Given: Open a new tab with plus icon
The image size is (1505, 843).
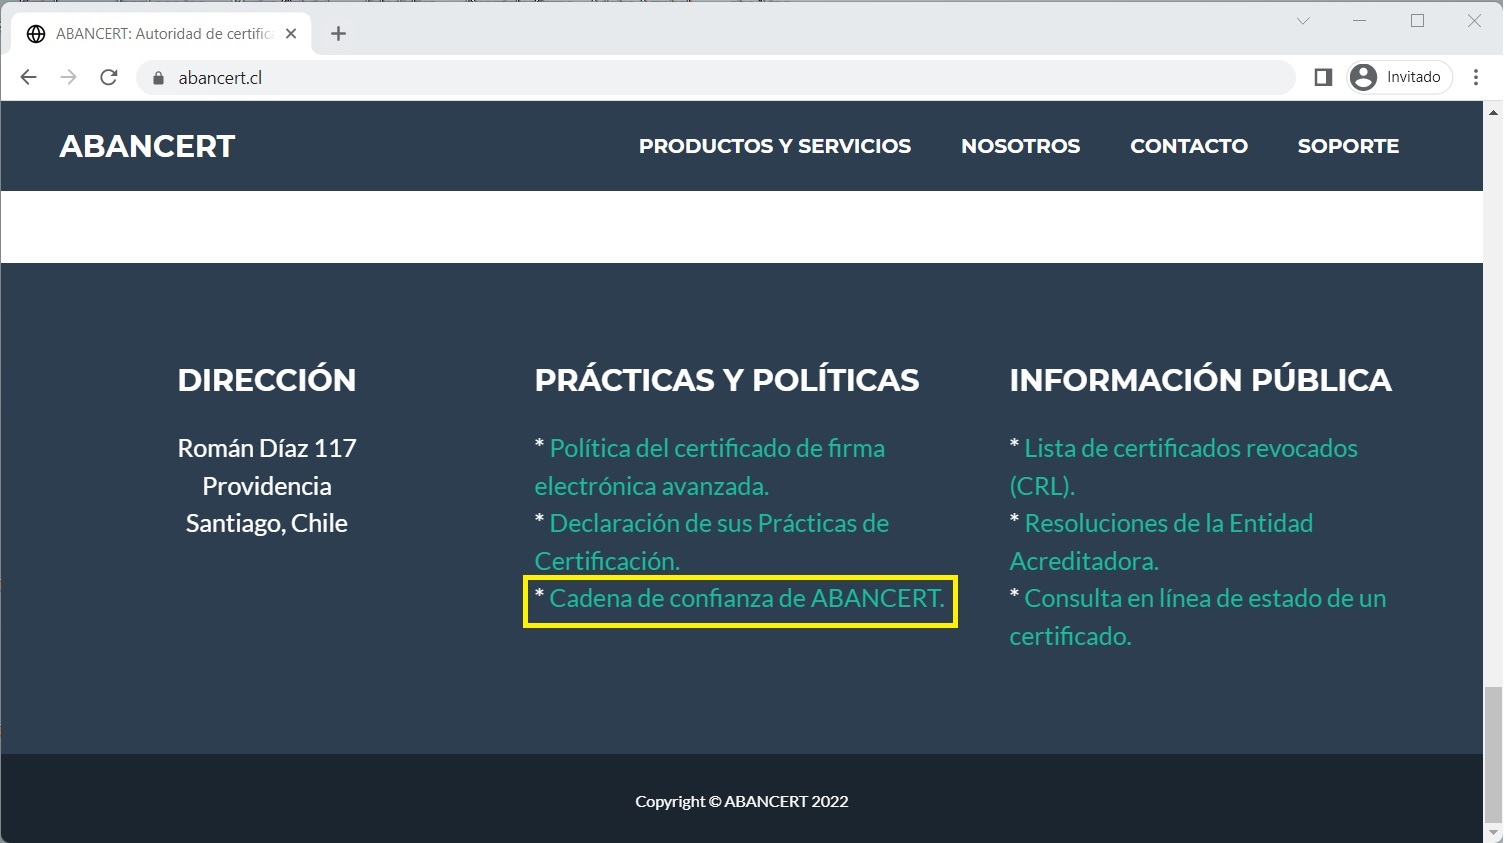Looking at the screenshot, I should pos(338,34).
